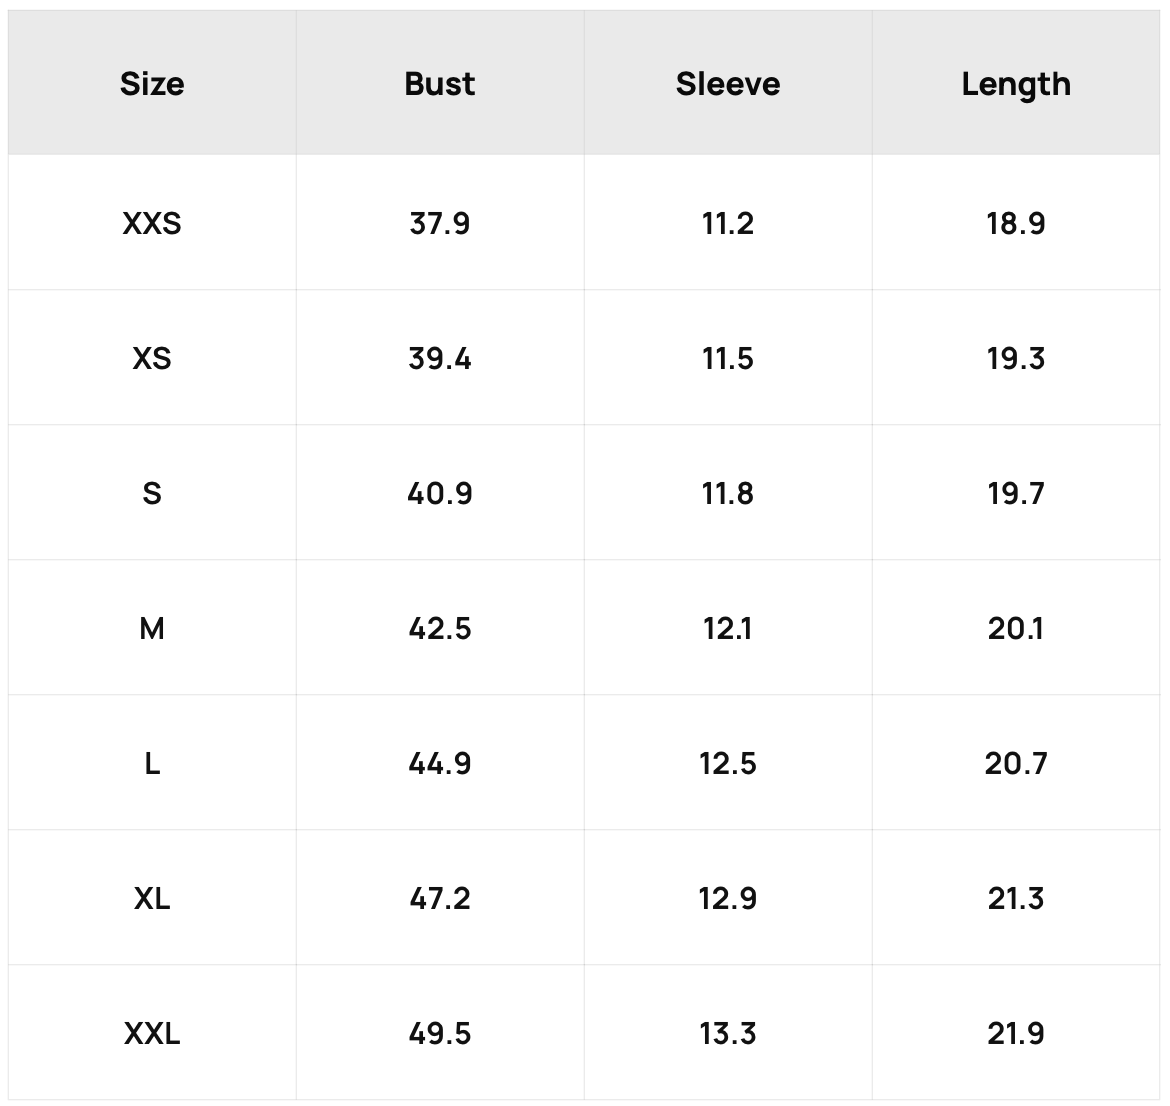The image size is (1170, 1106).
Task: Click length value 18.9
Action: click(x=1016, y=223)
